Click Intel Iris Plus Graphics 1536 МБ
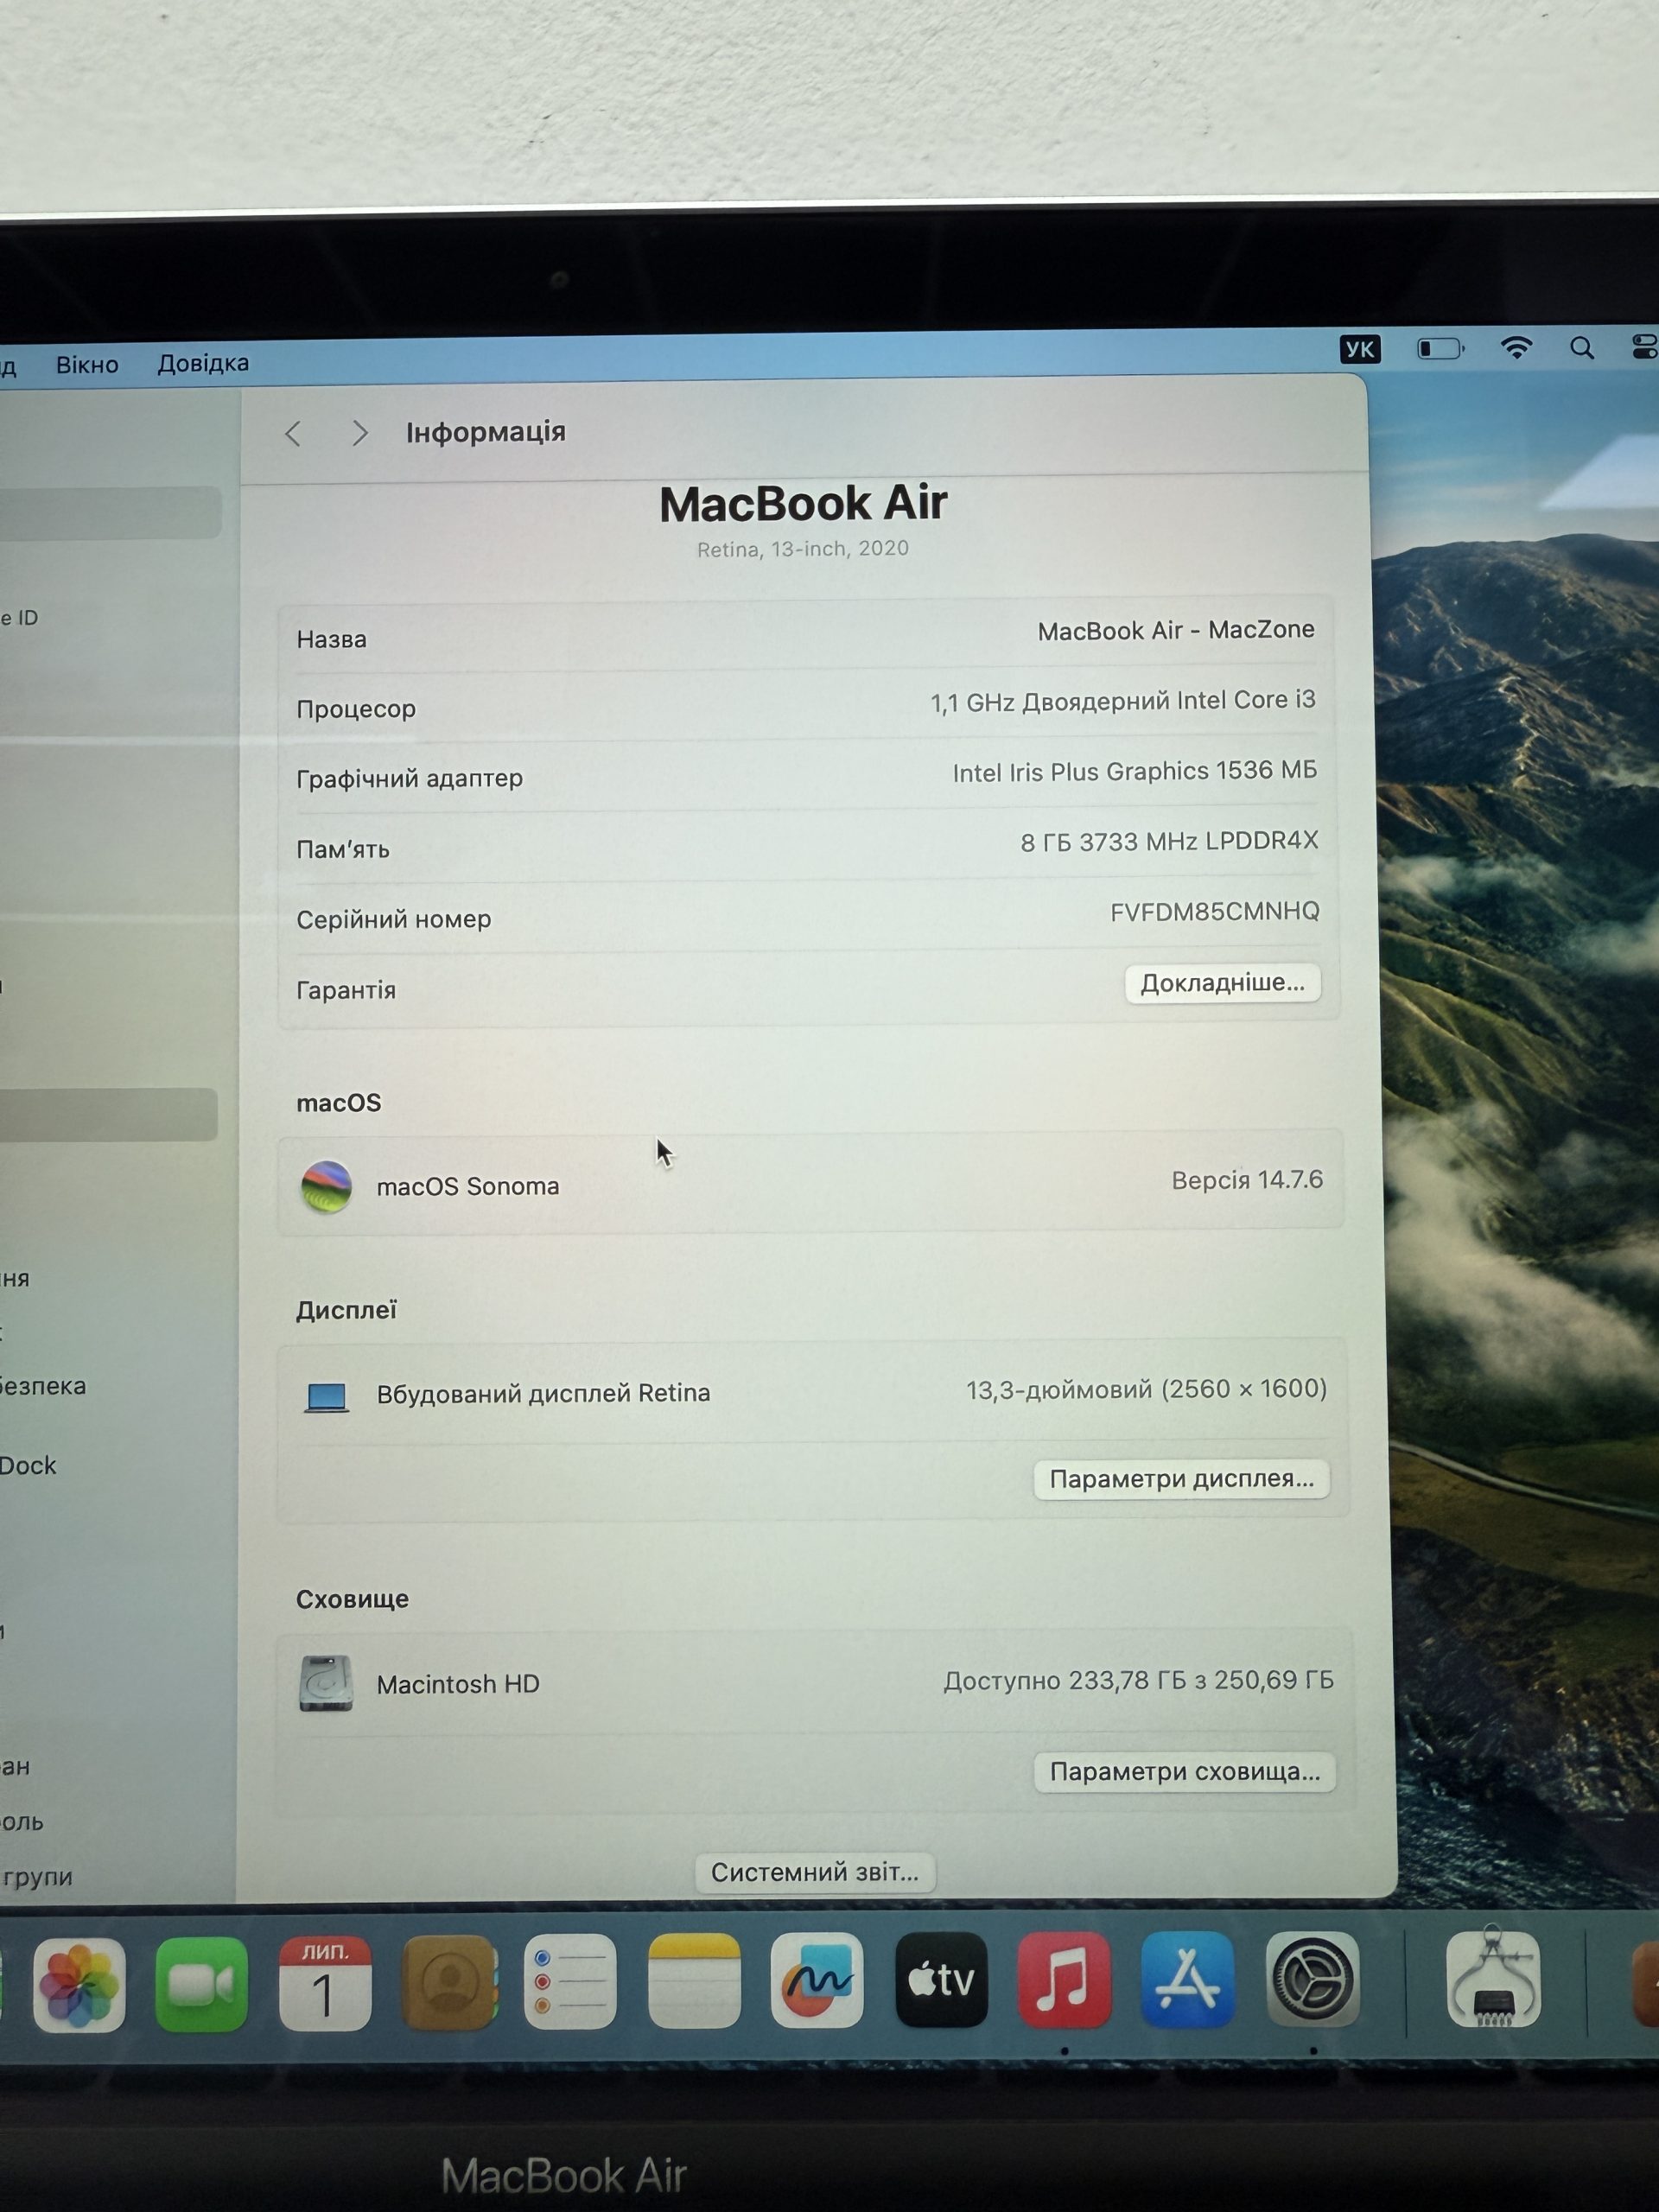Viewport: 1659px width, 2212px height. tap(1134, 771)
